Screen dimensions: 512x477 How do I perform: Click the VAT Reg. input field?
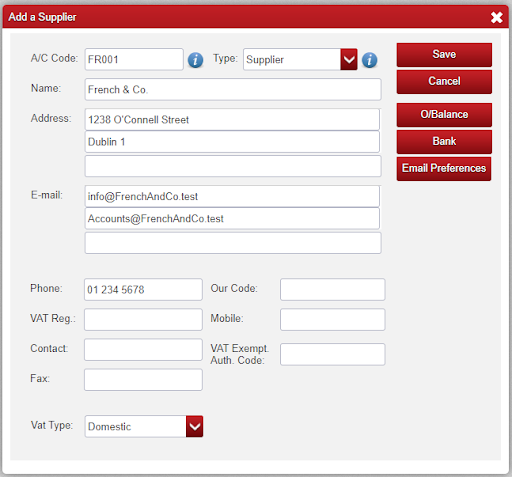pyautogui.click(x=143, y=319)
